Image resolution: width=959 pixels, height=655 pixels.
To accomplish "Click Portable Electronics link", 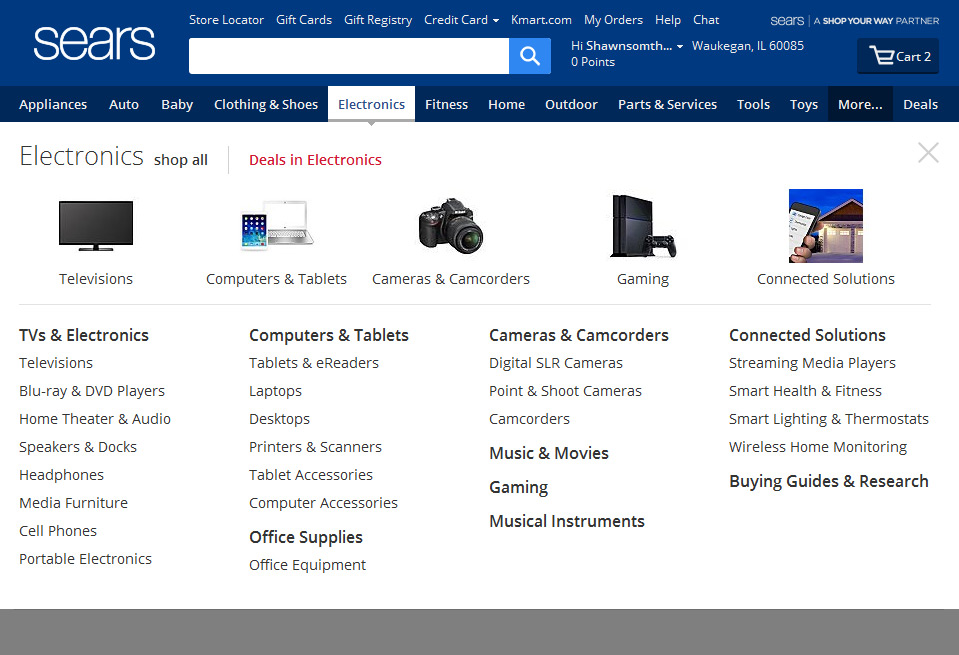I will click(85, 559).
